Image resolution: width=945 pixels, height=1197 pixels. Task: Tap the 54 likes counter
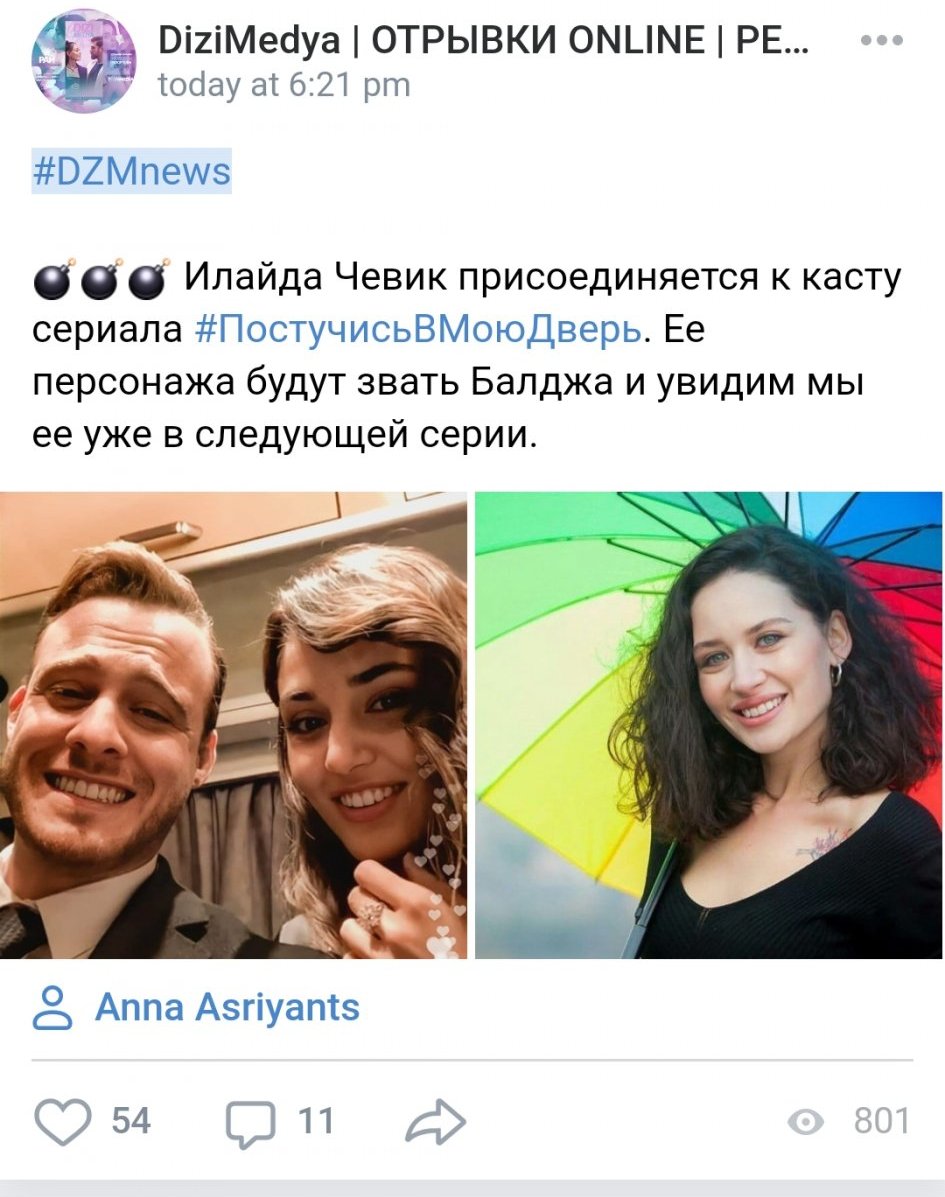coord(131,1121)
